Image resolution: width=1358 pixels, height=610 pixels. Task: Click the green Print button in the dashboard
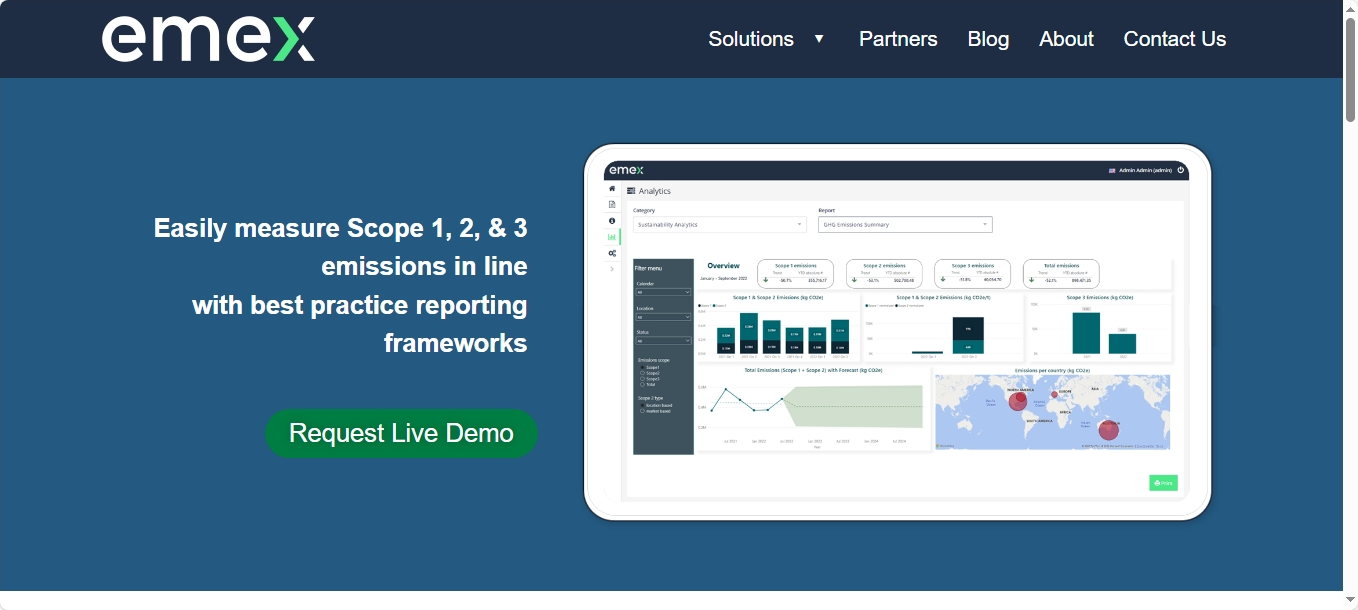coord(1163,483)
